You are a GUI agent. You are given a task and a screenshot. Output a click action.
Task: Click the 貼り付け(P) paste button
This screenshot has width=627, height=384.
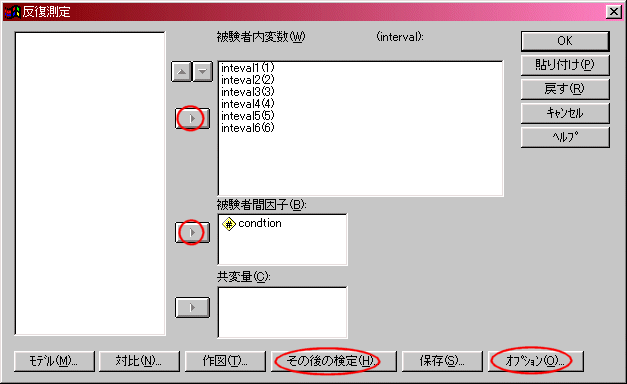(565, 65)
